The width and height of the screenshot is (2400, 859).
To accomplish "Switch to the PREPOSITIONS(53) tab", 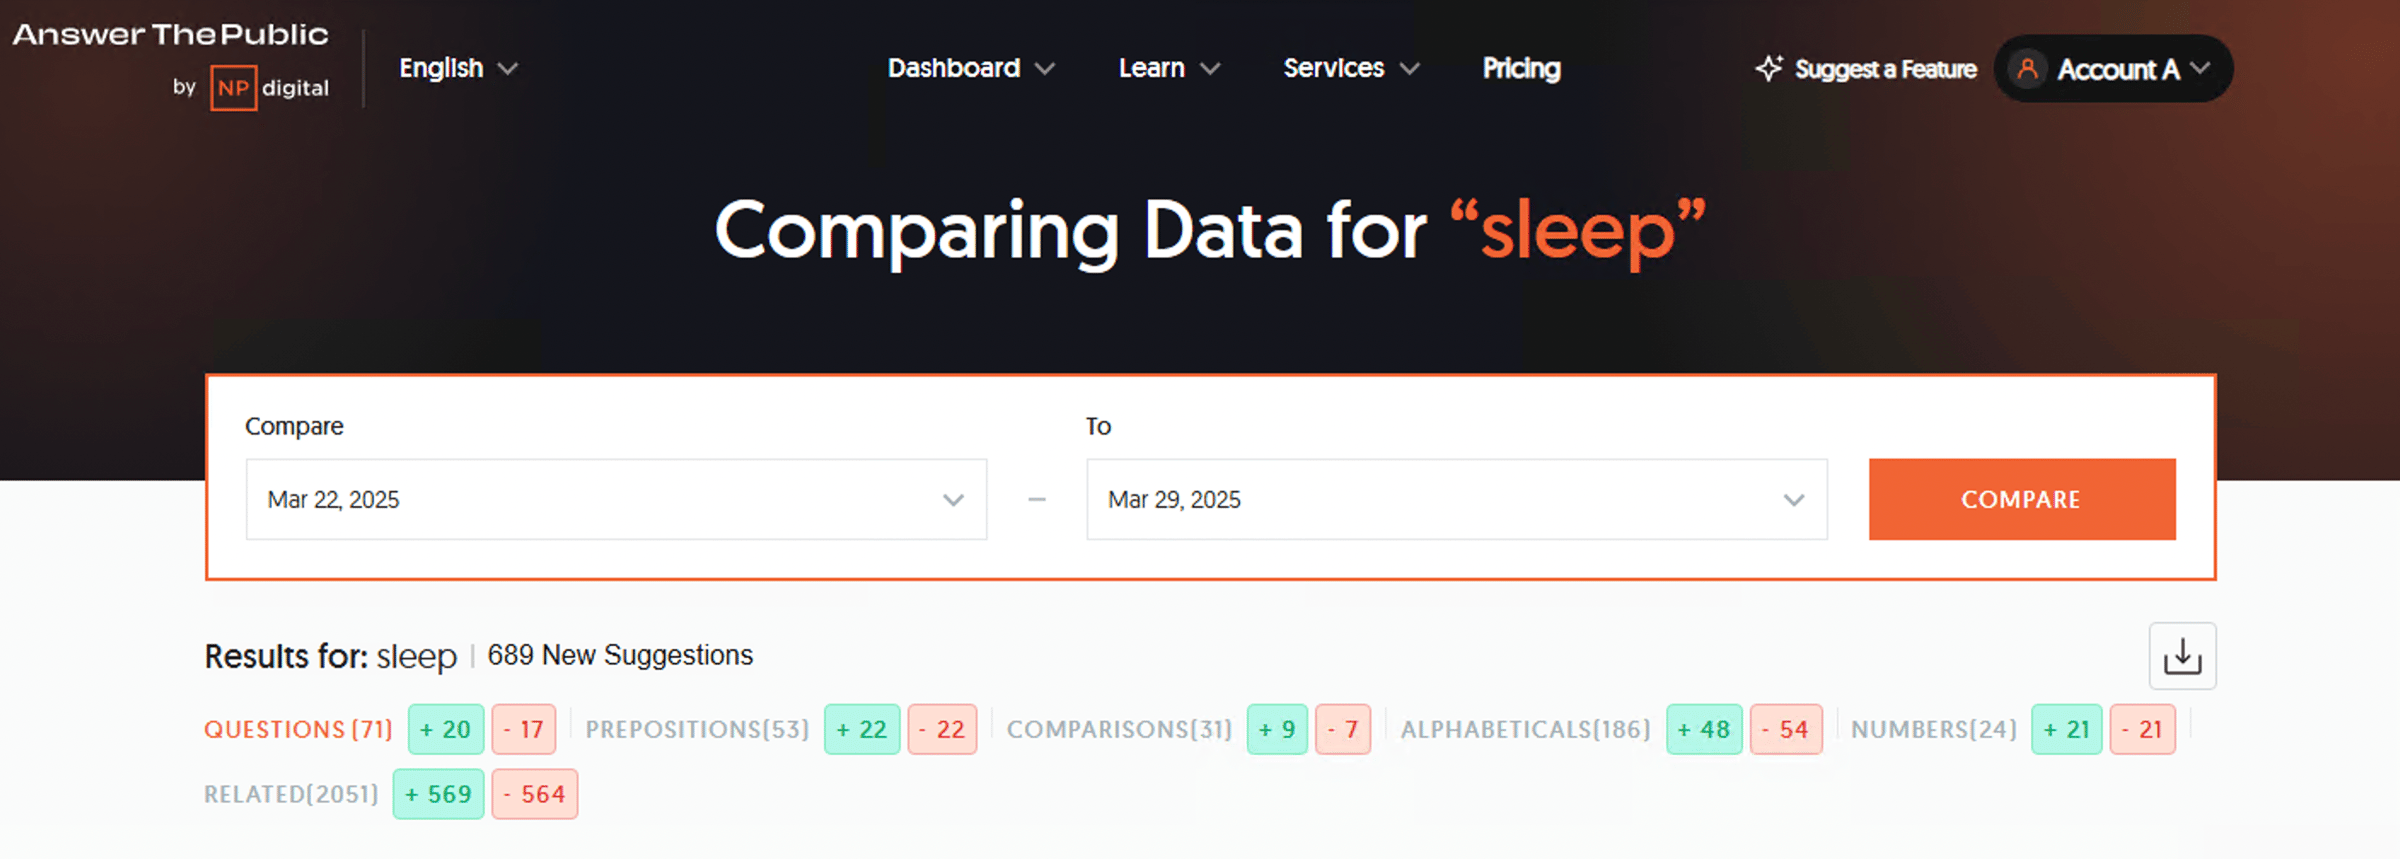I will 697,730.
